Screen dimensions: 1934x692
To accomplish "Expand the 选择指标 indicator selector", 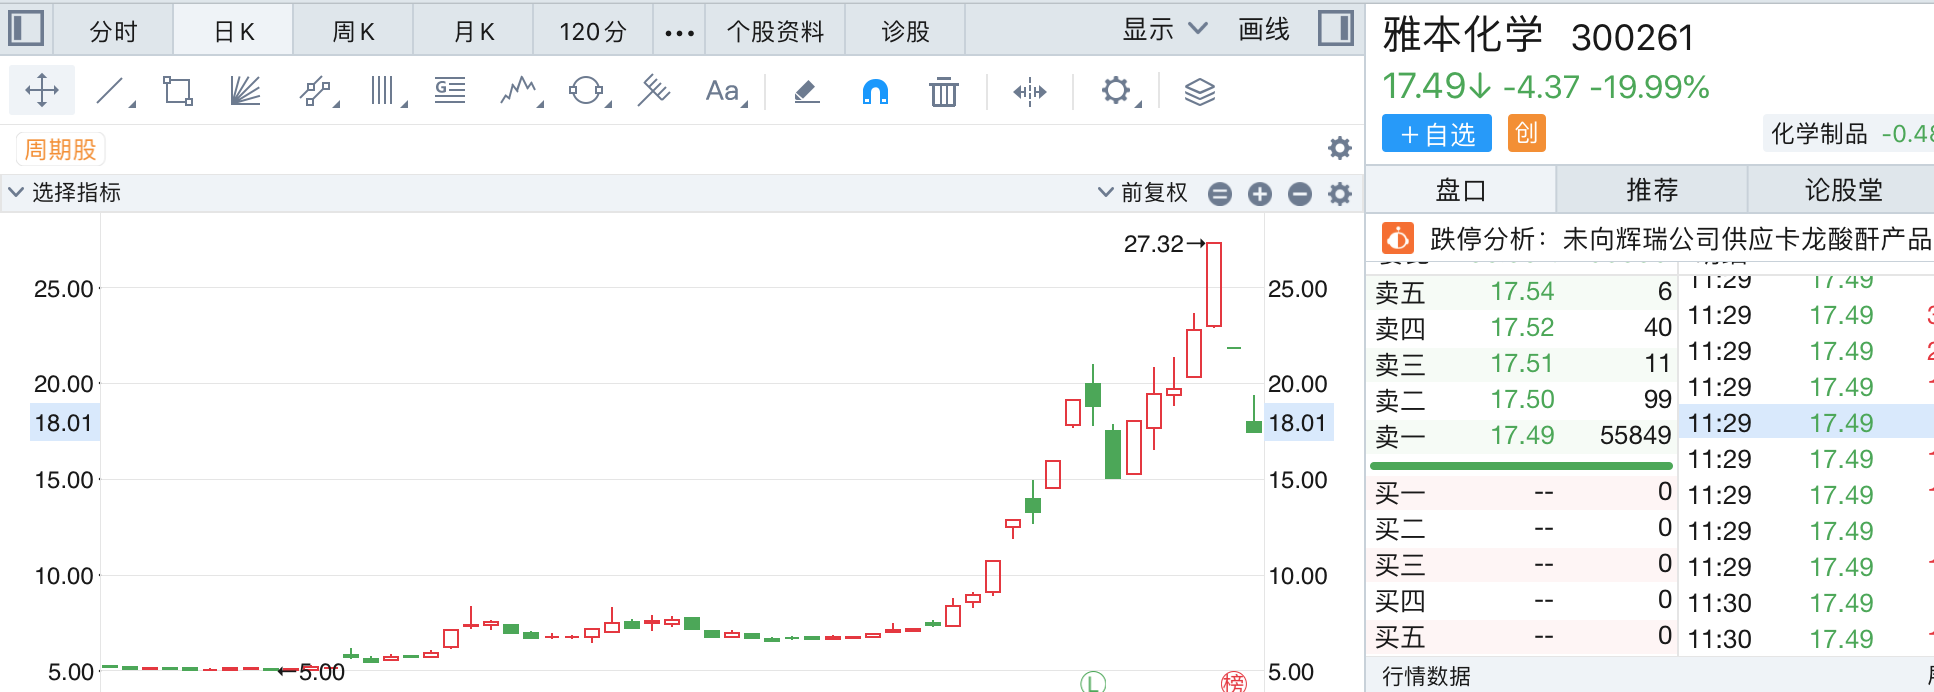I will point(65,192).
